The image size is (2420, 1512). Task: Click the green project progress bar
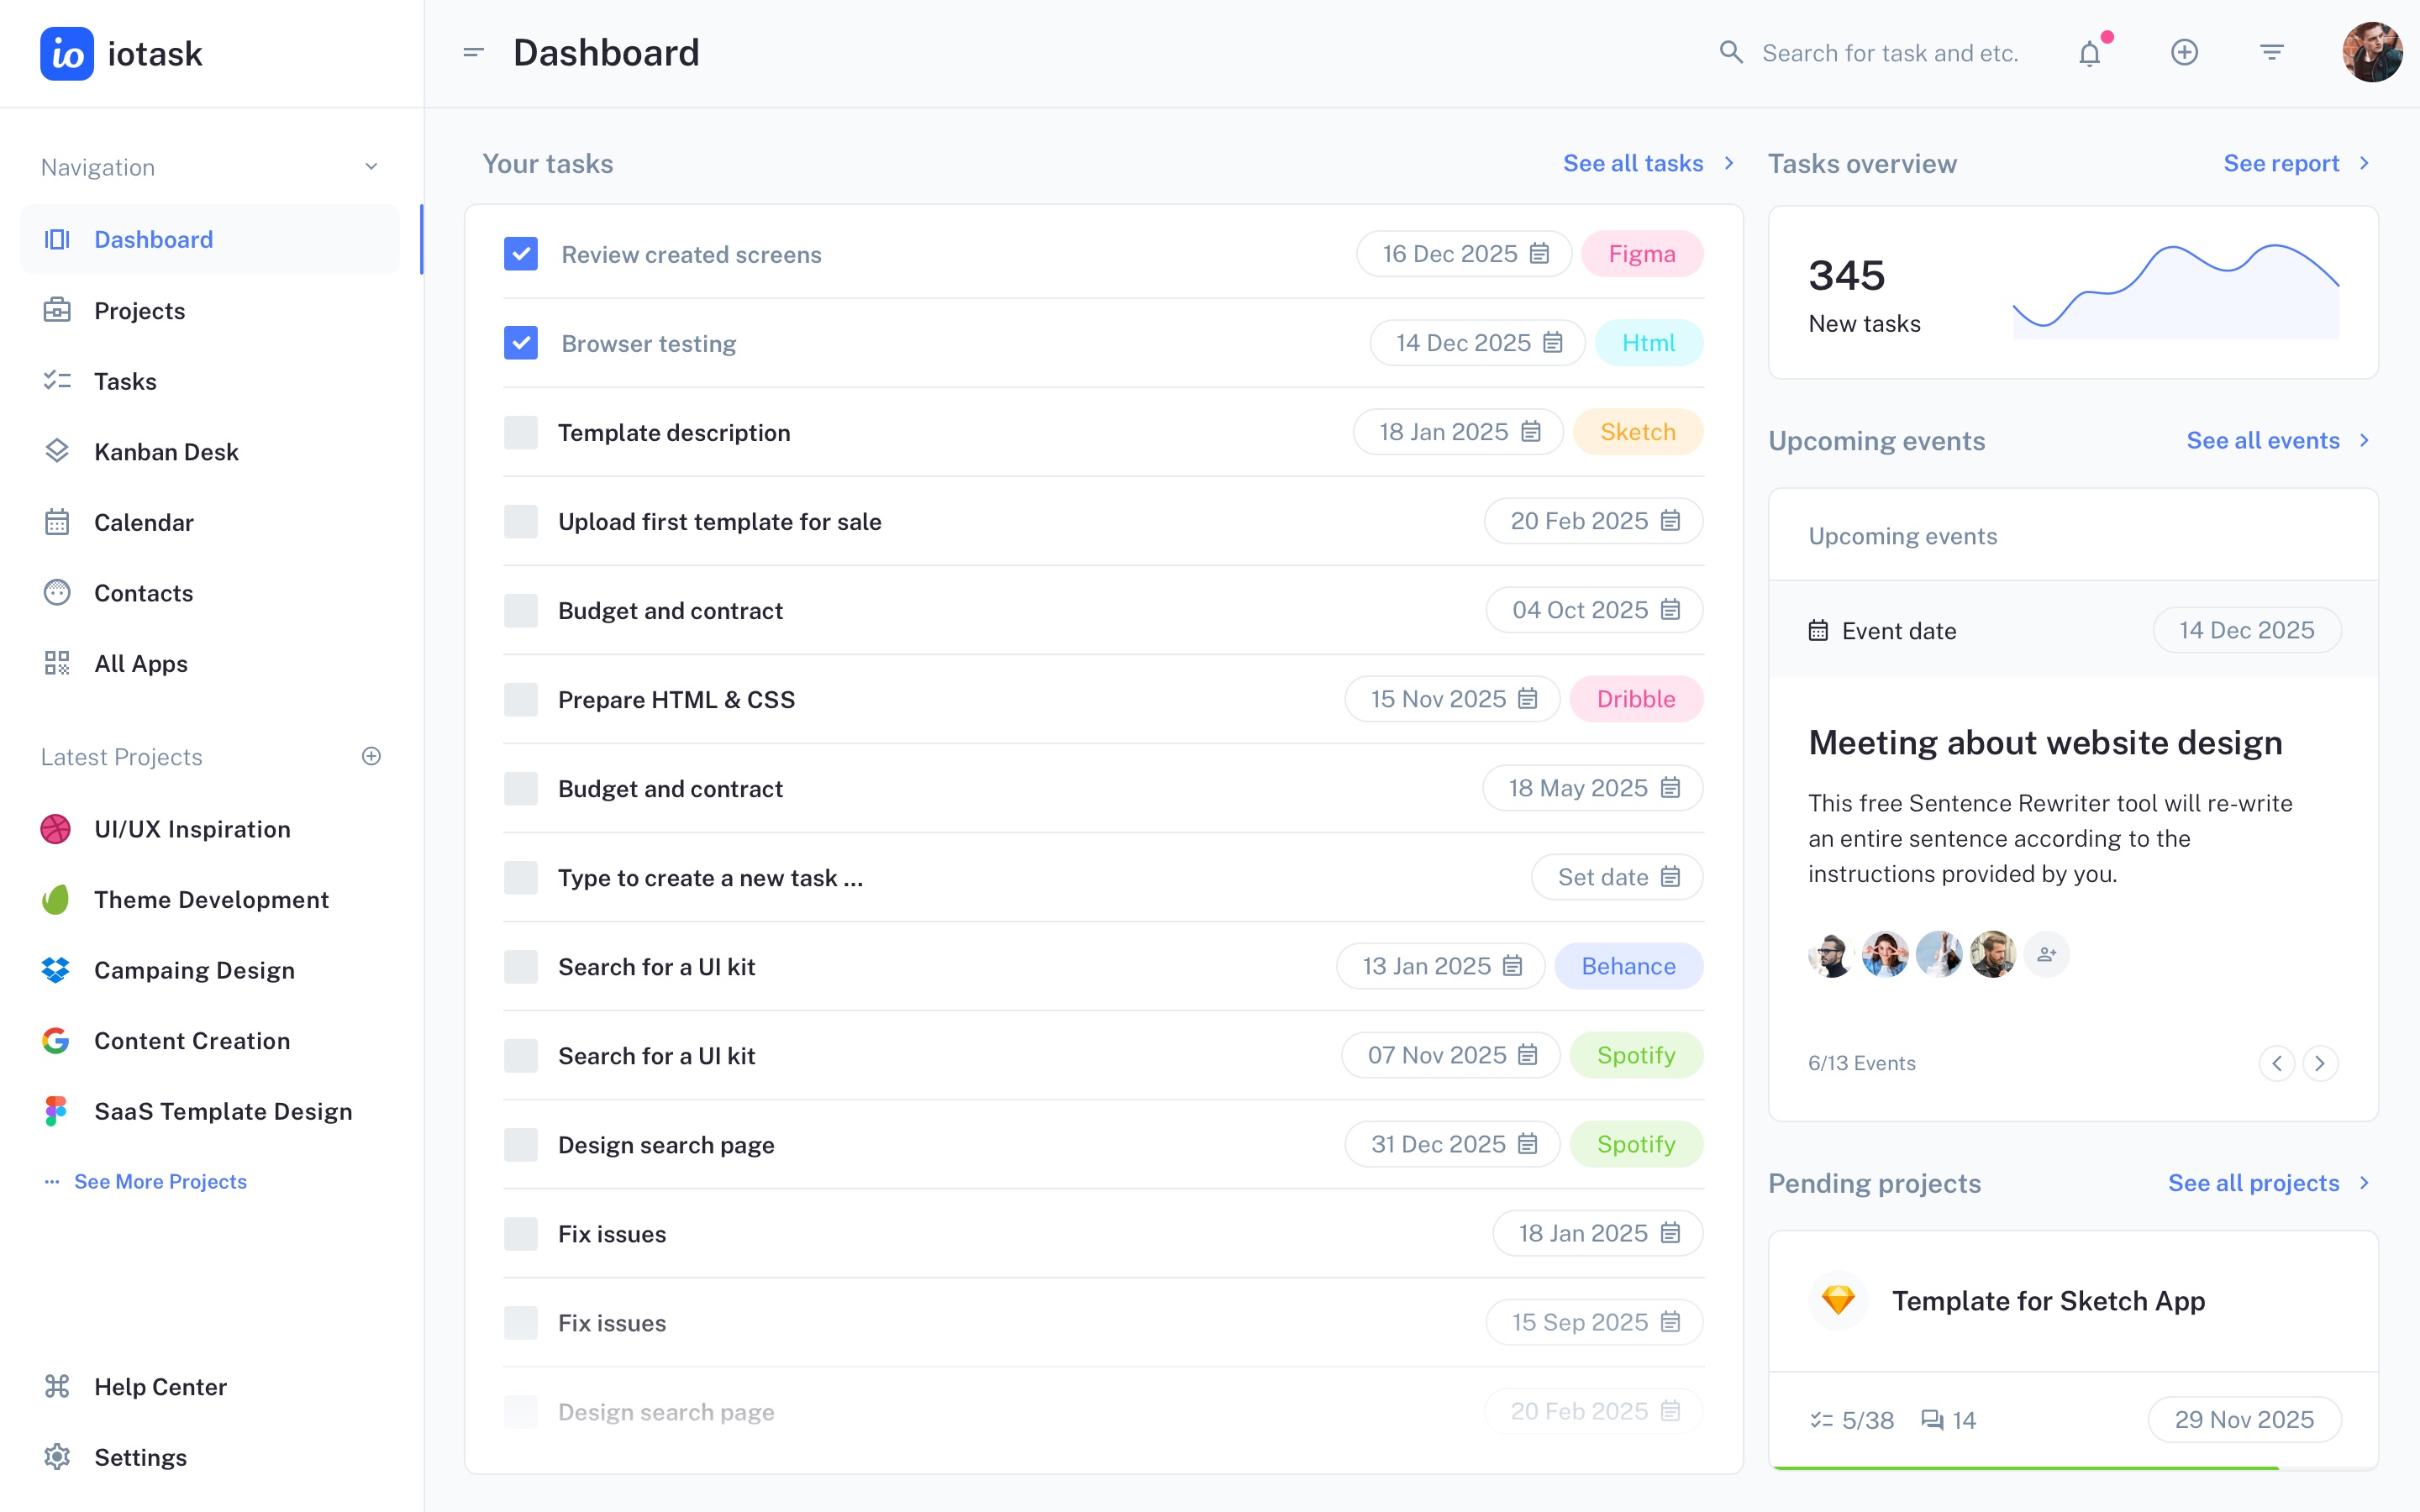(2024, 1467)
